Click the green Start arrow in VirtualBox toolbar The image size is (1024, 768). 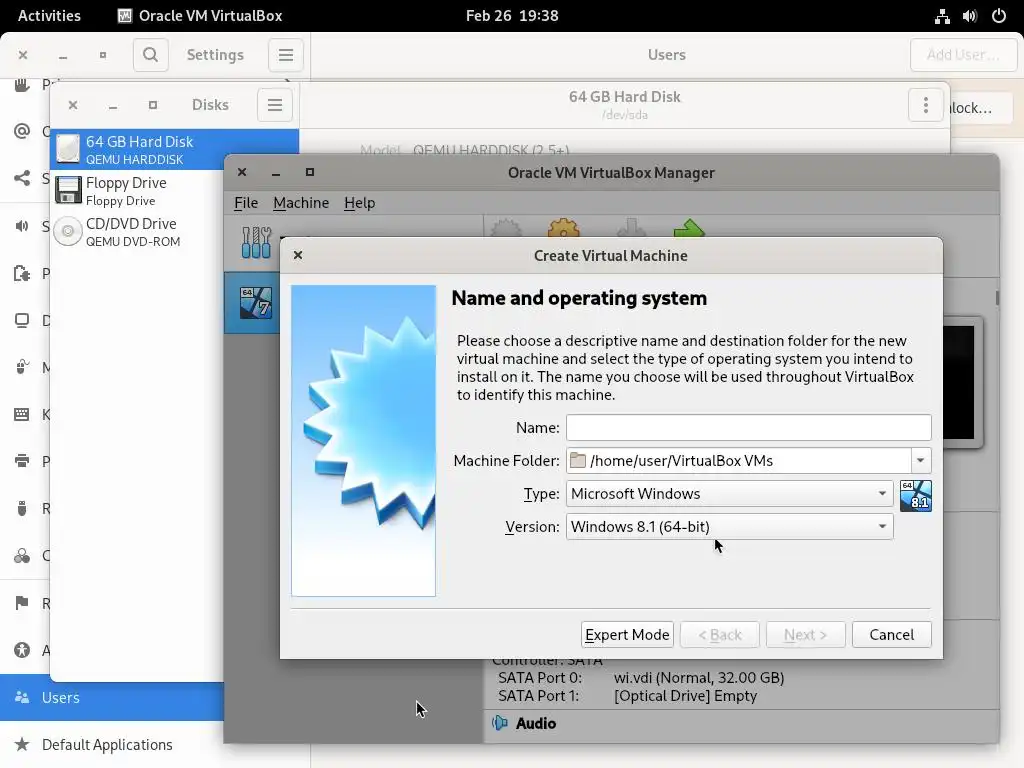pos(689,229)
